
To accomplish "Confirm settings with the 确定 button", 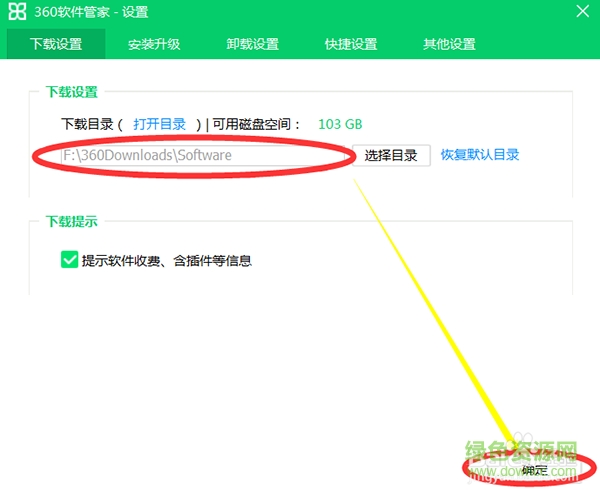I will coord(534,470).
